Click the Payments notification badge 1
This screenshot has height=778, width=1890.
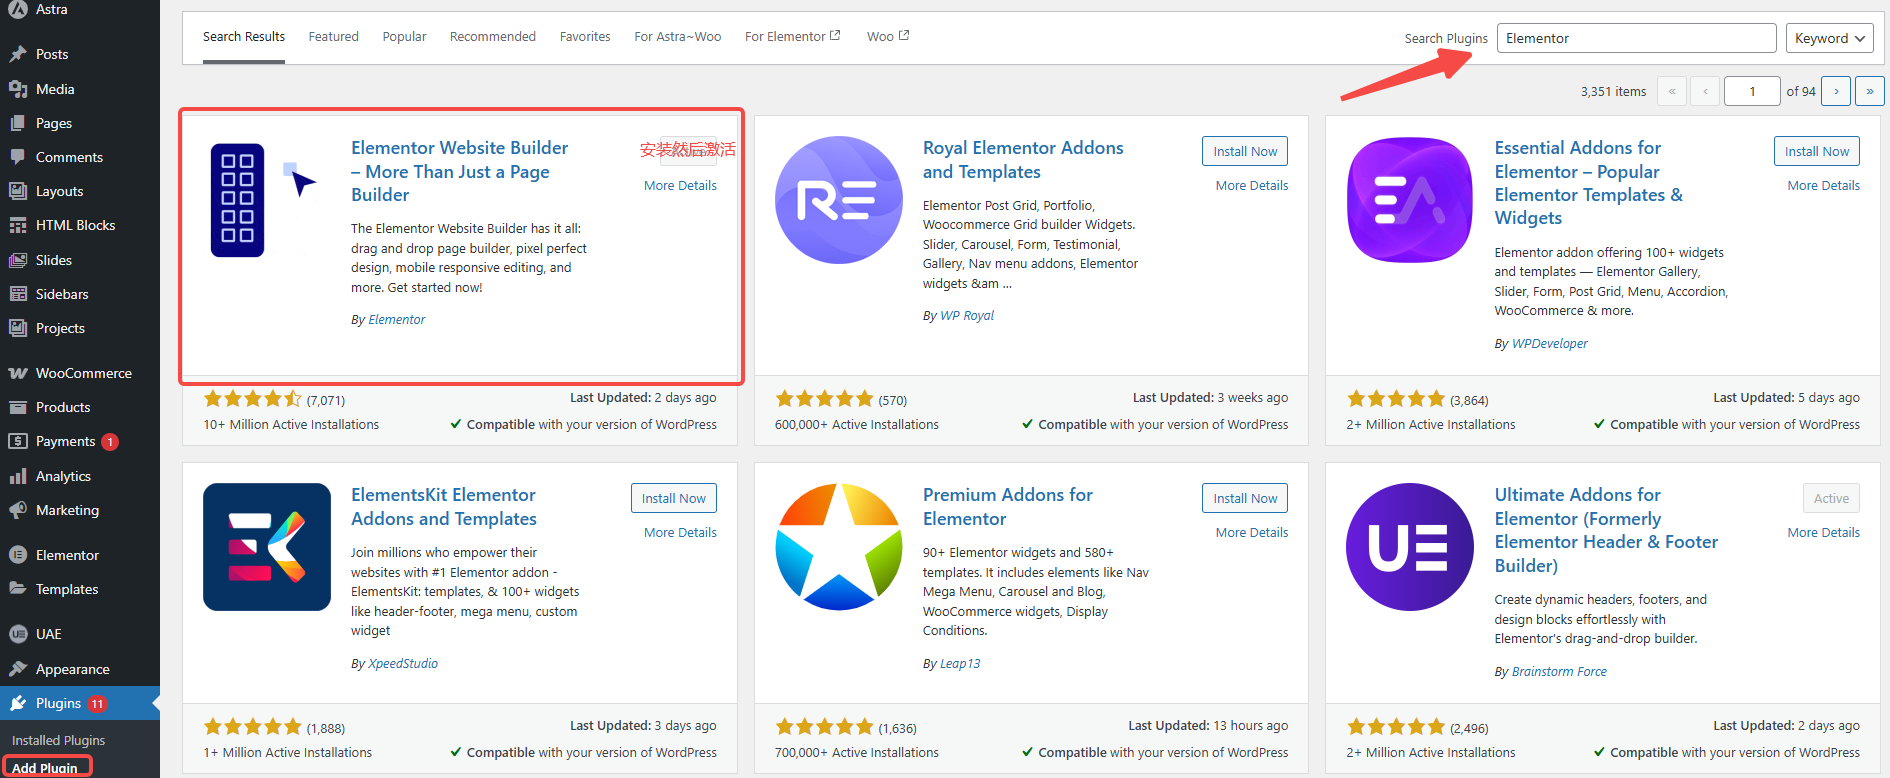tap(110, 442)
